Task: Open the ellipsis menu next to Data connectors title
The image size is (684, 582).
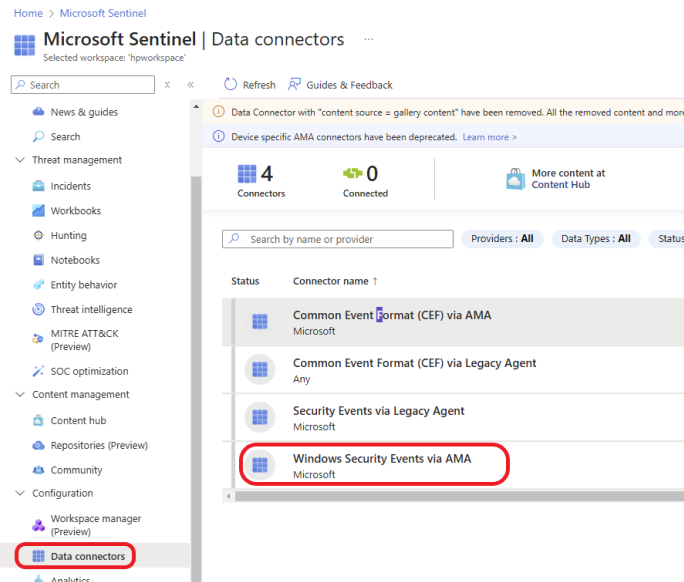Action: tap(369, 39)
